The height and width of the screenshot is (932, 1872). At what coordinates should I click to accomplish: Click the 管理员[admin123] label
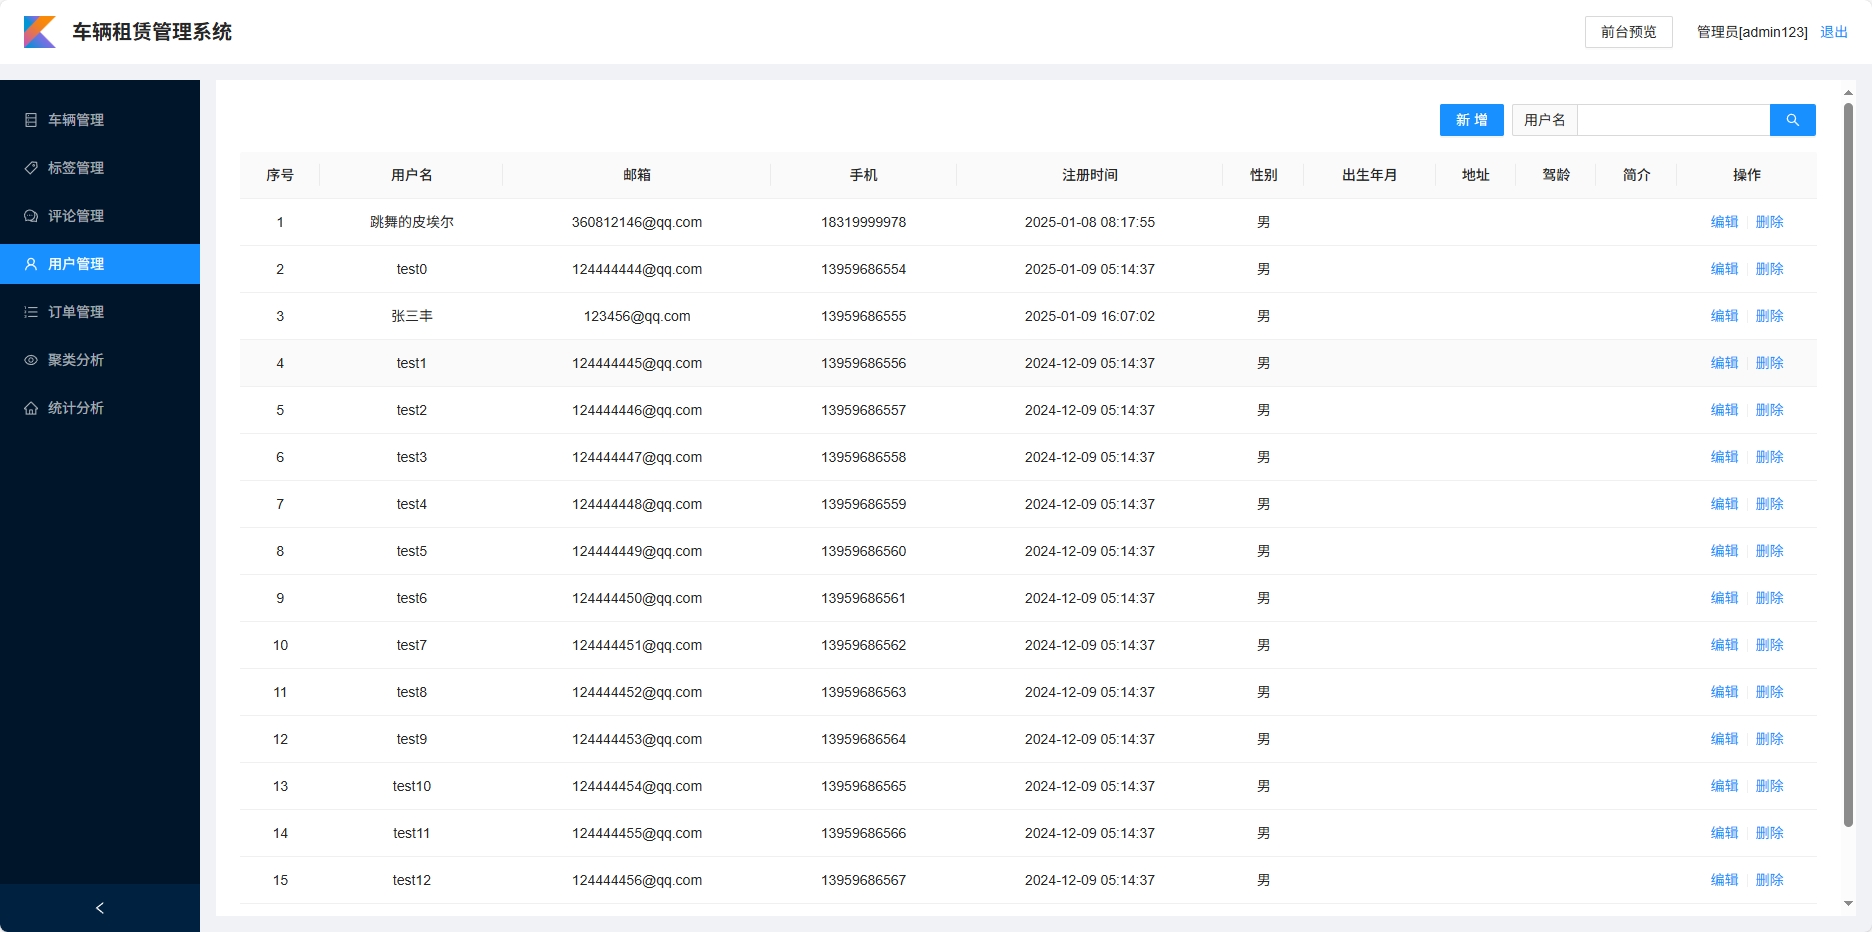coord(1752,32)
